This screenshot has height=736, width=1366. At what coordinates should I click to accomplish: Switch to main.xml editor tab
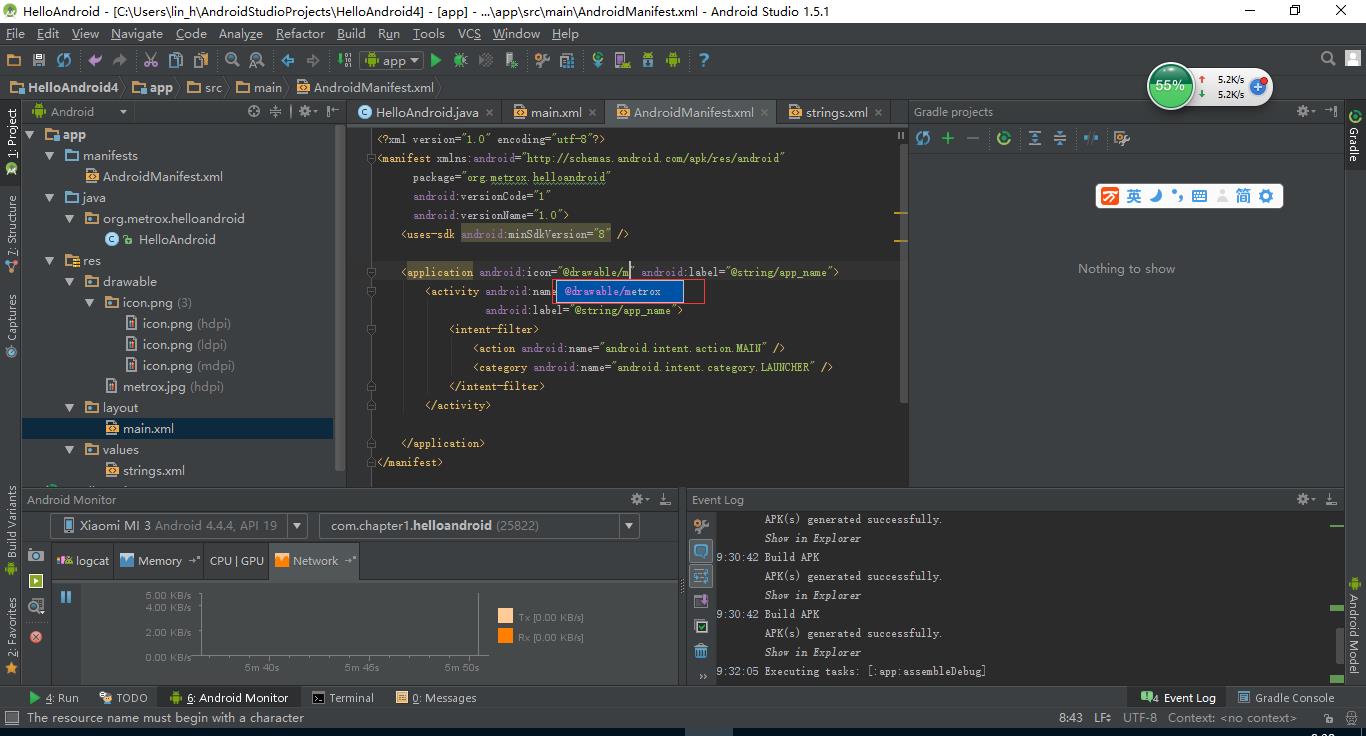point(555,112)
